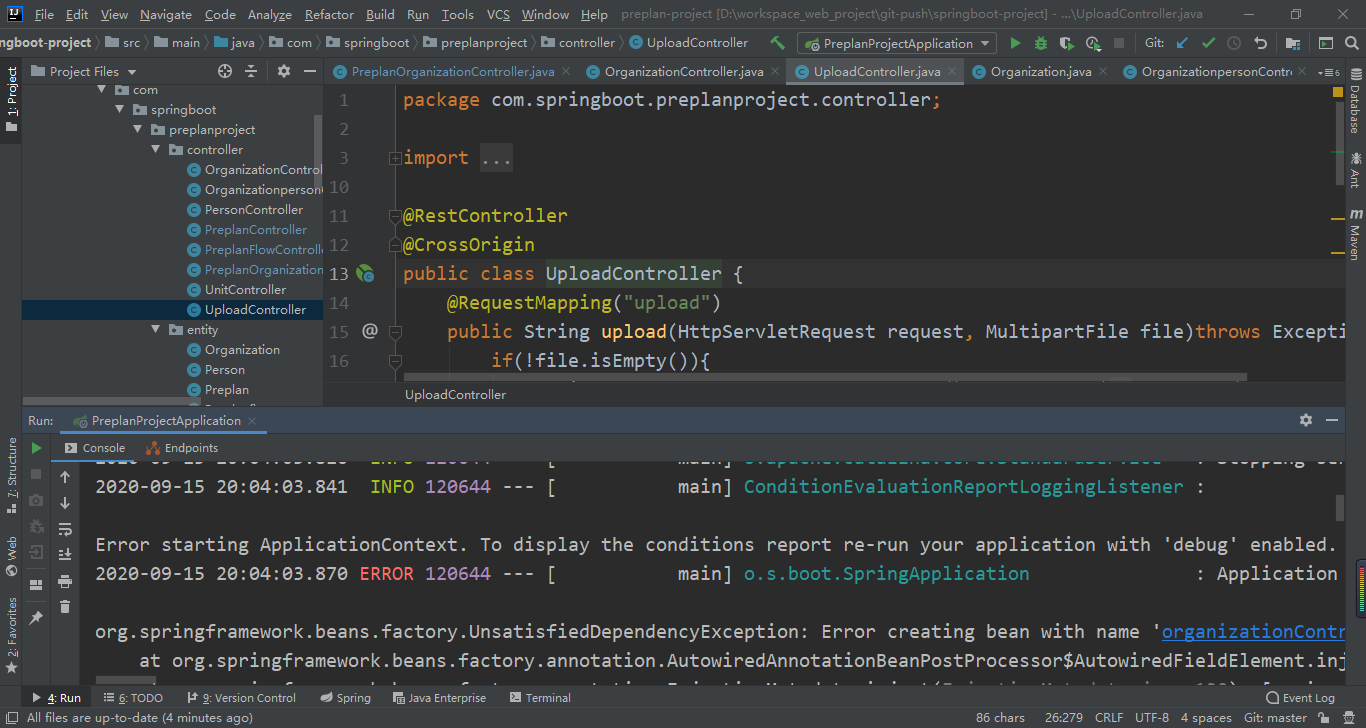1366x728 pixels.
Task: Close the UploadController.java tab
Action: click(x=950, y=72)
